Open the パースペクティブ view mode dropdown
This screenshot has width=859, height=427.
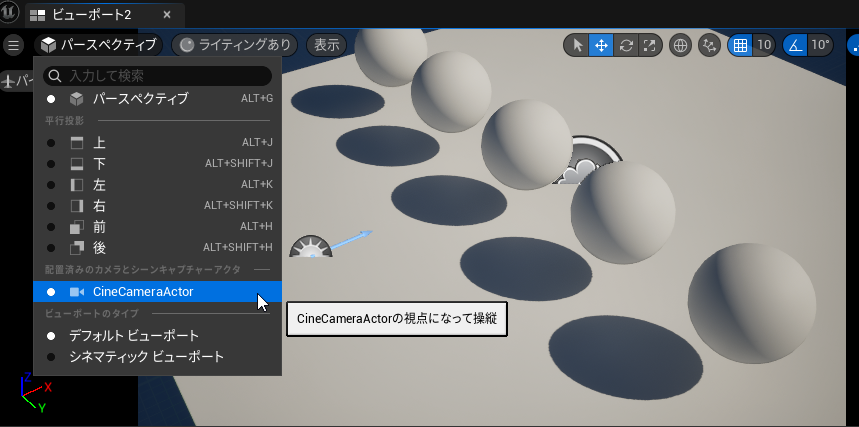click(99, 45)
